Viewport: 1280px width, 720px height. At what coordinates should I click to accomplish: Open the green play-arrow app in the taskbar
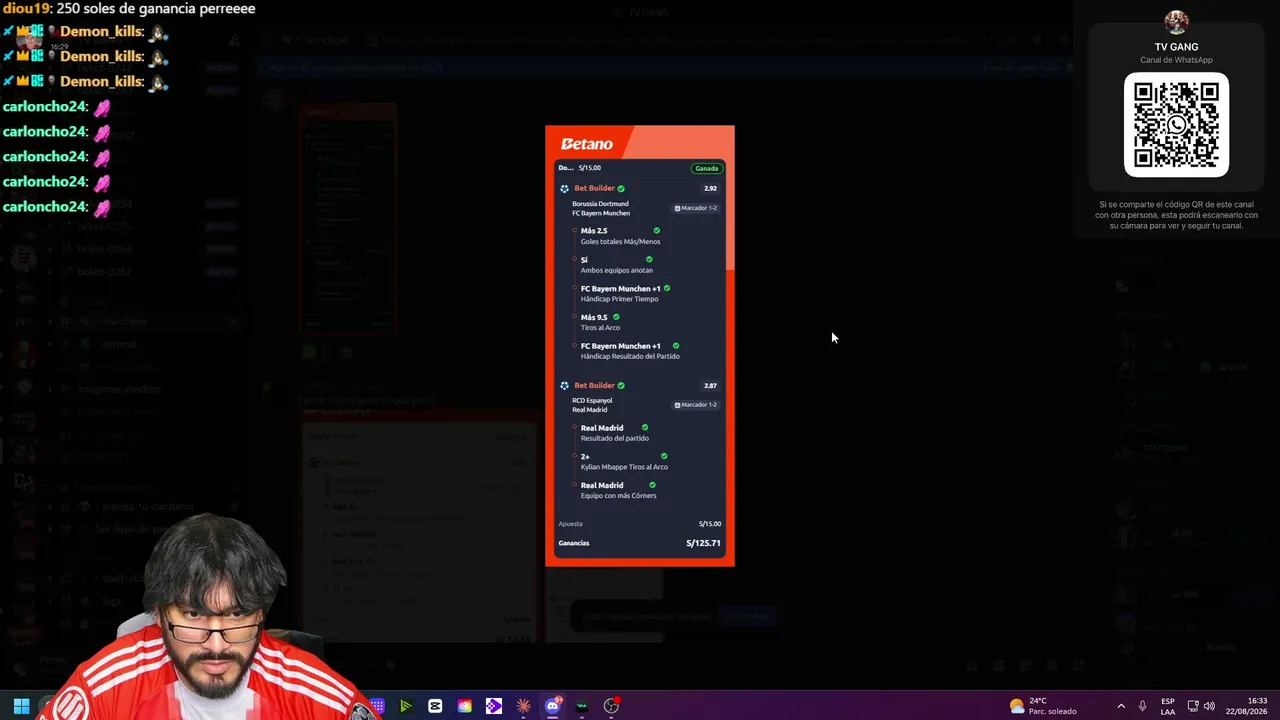pyautogui.click(x=405, y=706)
